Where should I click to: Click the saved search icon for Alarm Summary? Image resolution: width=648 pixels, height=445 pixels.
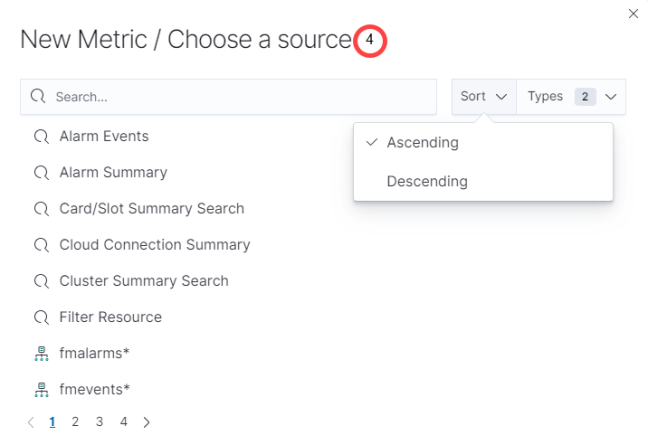(x=41, y=172)
